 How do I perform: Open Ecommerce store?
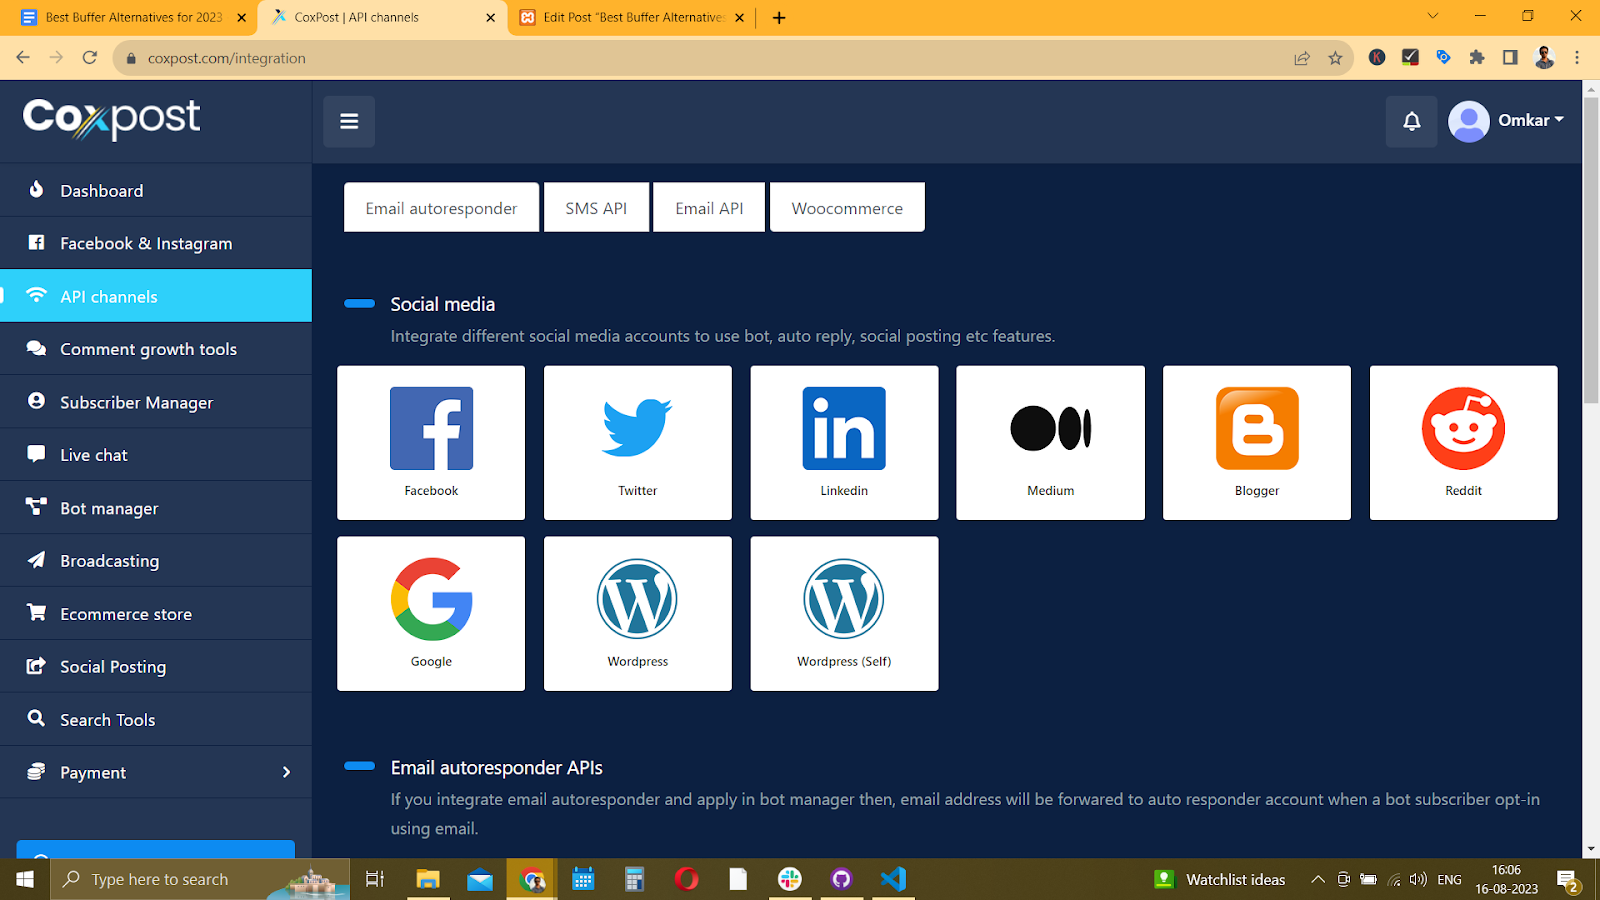(156, 614)
